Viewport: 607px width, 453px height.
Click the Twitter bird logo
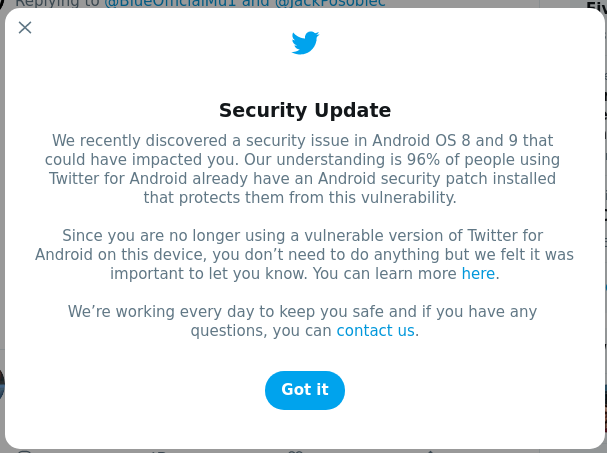click(305, 43)
